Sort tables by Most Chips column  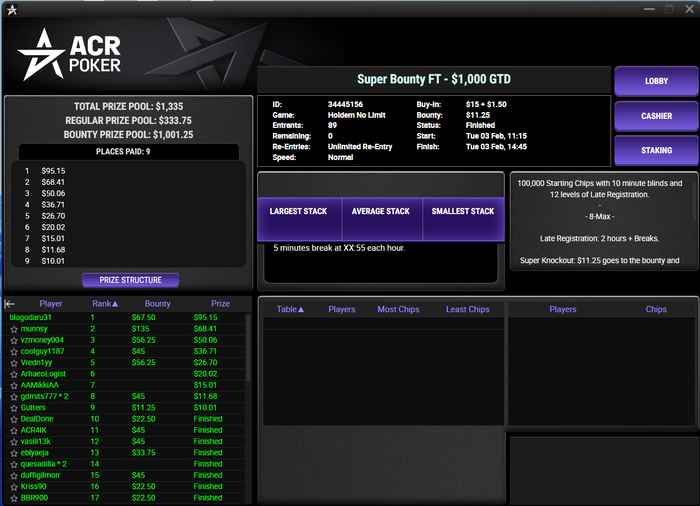pos(398,309)
